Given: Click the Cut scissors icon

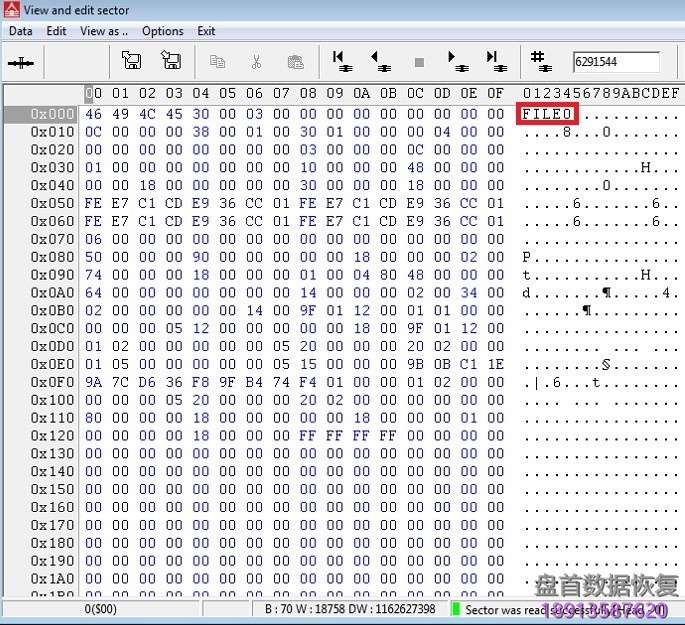Looking at the screenshot, I should point(256,62).
